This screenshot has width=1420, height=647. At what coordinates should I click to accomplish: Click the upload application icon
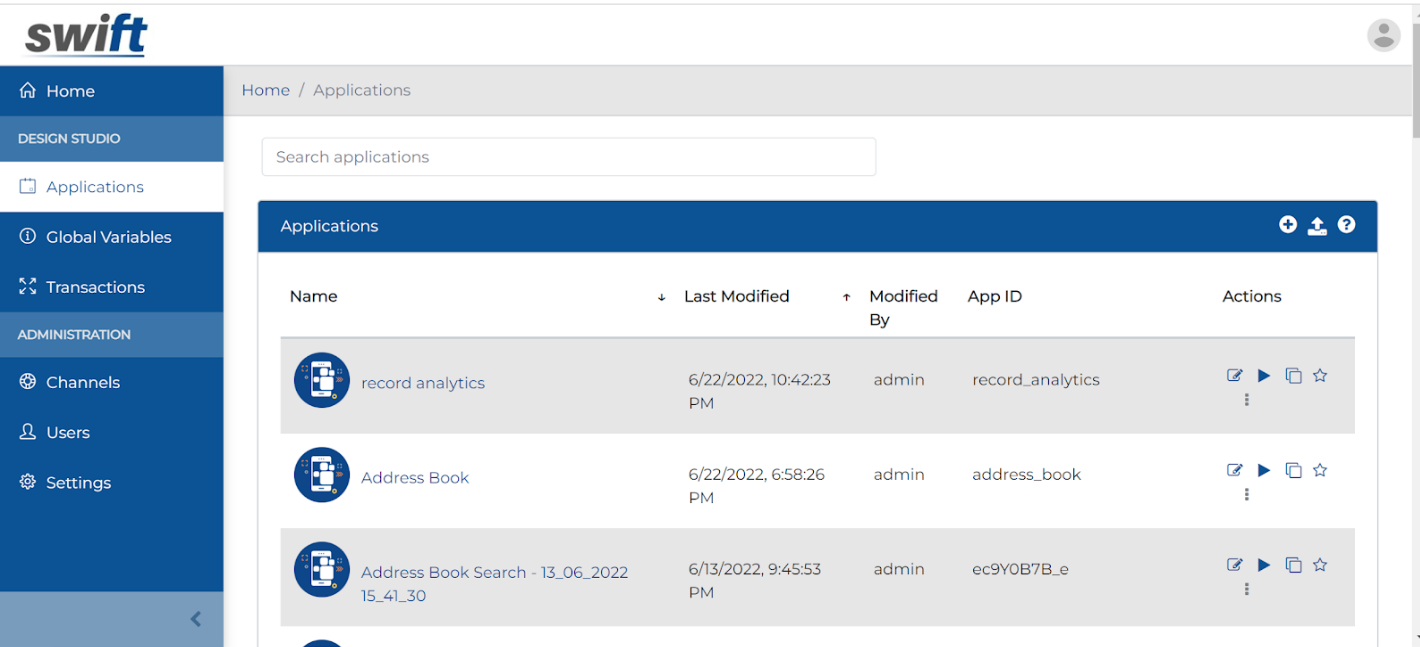1317,226
